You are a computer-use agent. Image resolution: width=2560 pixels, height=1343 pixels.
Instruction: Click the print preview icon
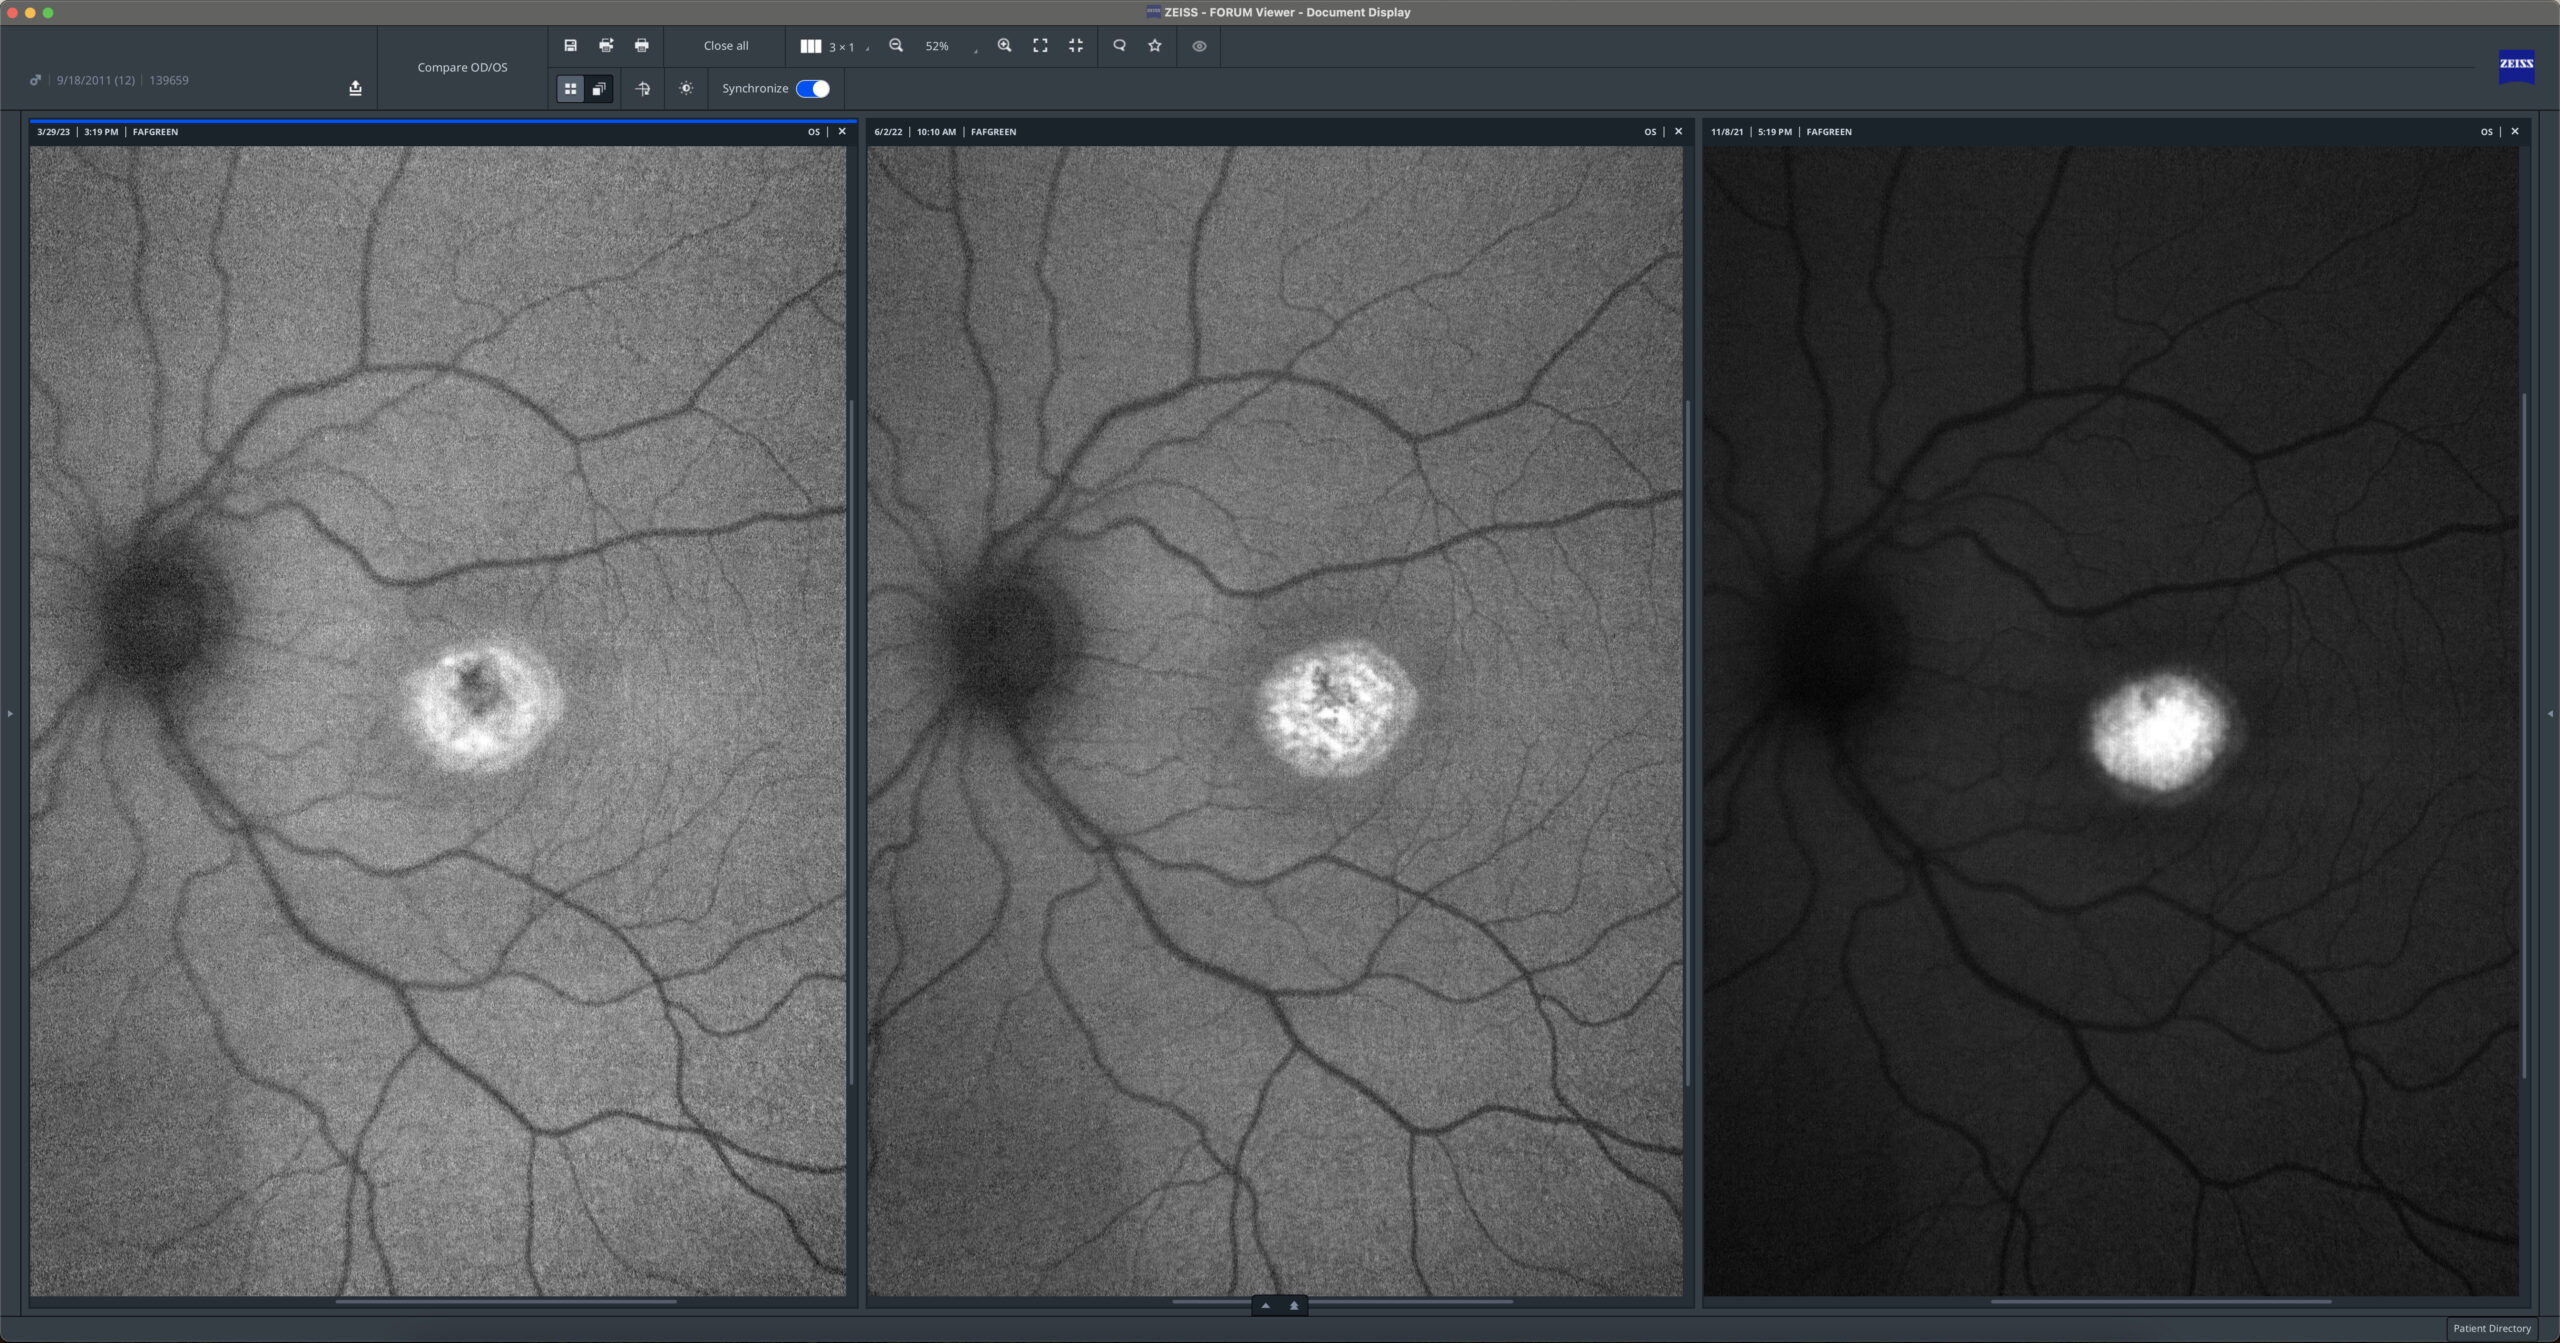point(606,45)
